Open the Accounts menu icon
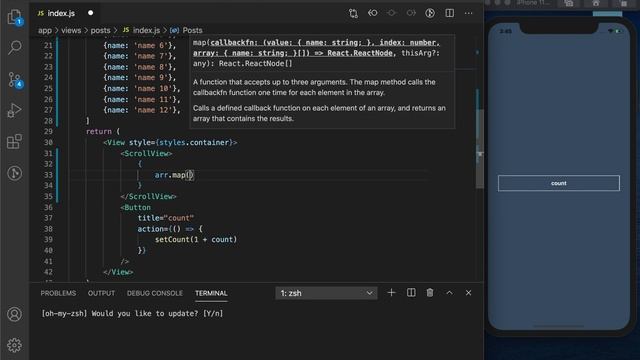Screen dimensions: 640x360 15,314
